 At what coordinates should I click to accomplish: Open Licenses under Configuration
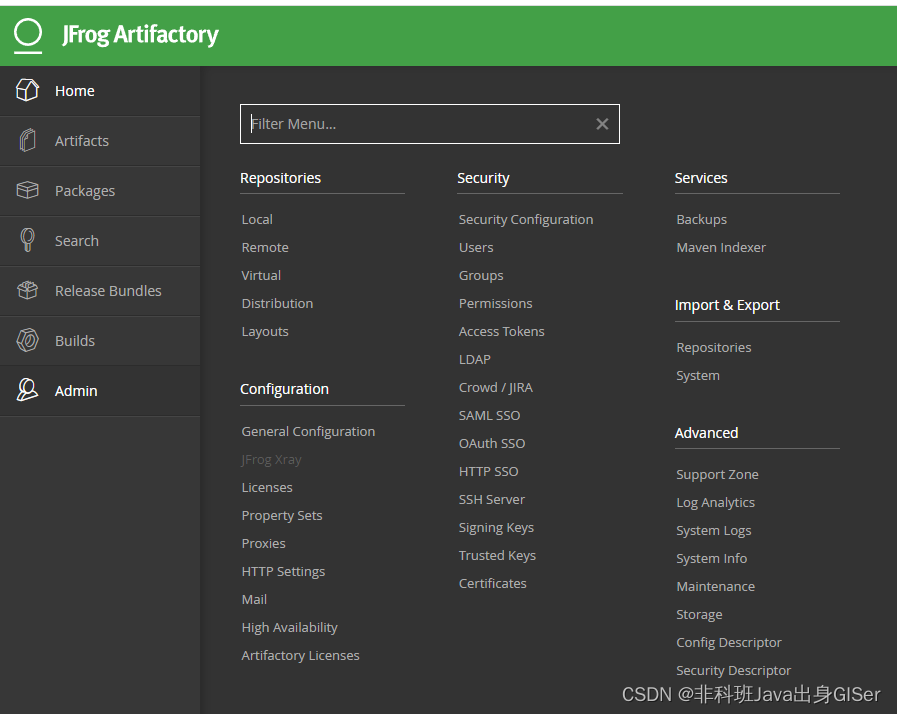click(x=267, y=488)
